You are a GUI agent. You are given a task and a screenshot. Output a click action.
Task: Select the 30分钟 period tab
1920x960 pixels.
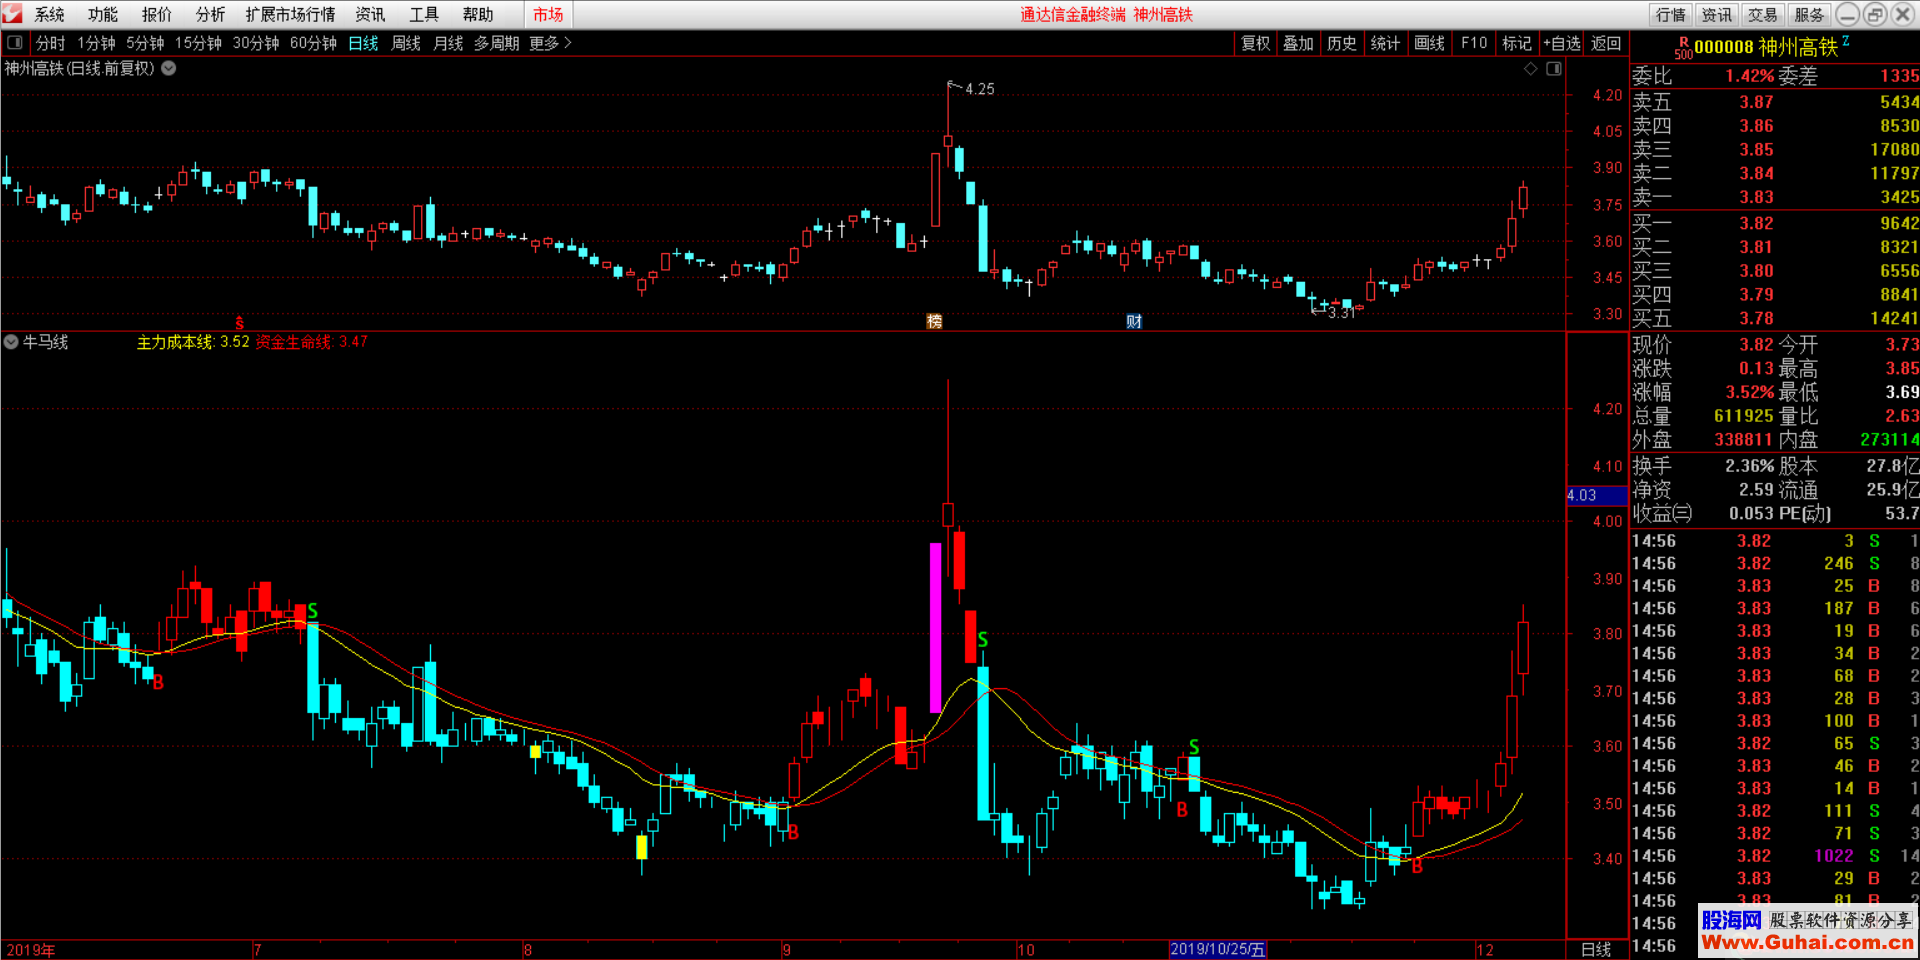tap(256, 43)
